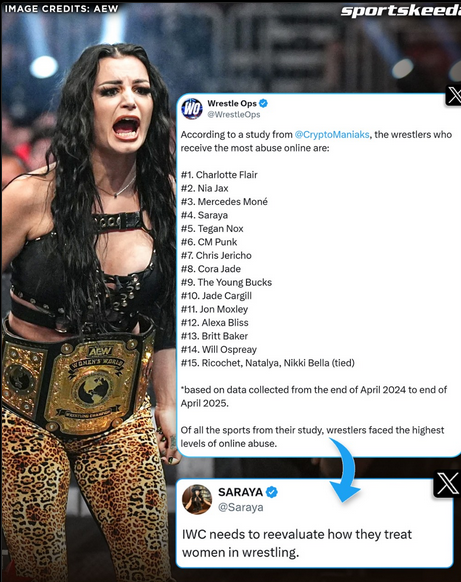Click the X logo on Saraya tweet
Screen dimensions: 461x582
[x=447, y=484]
